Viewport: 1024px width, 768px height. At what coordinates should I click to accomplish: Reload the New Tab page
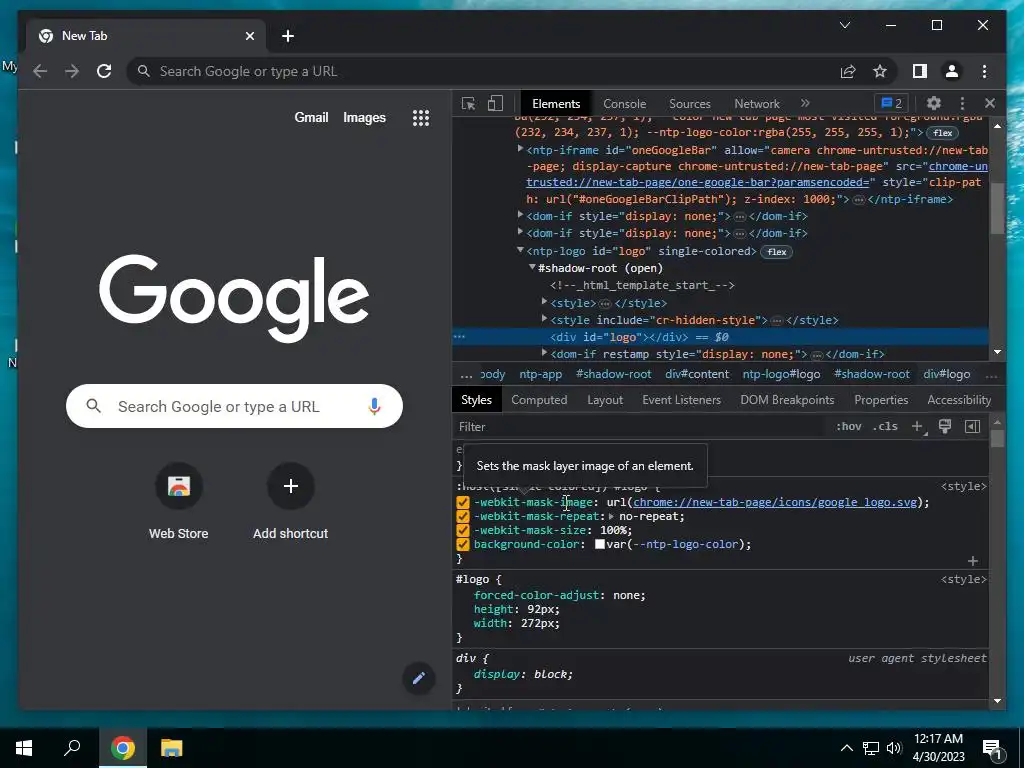[104, 71]
